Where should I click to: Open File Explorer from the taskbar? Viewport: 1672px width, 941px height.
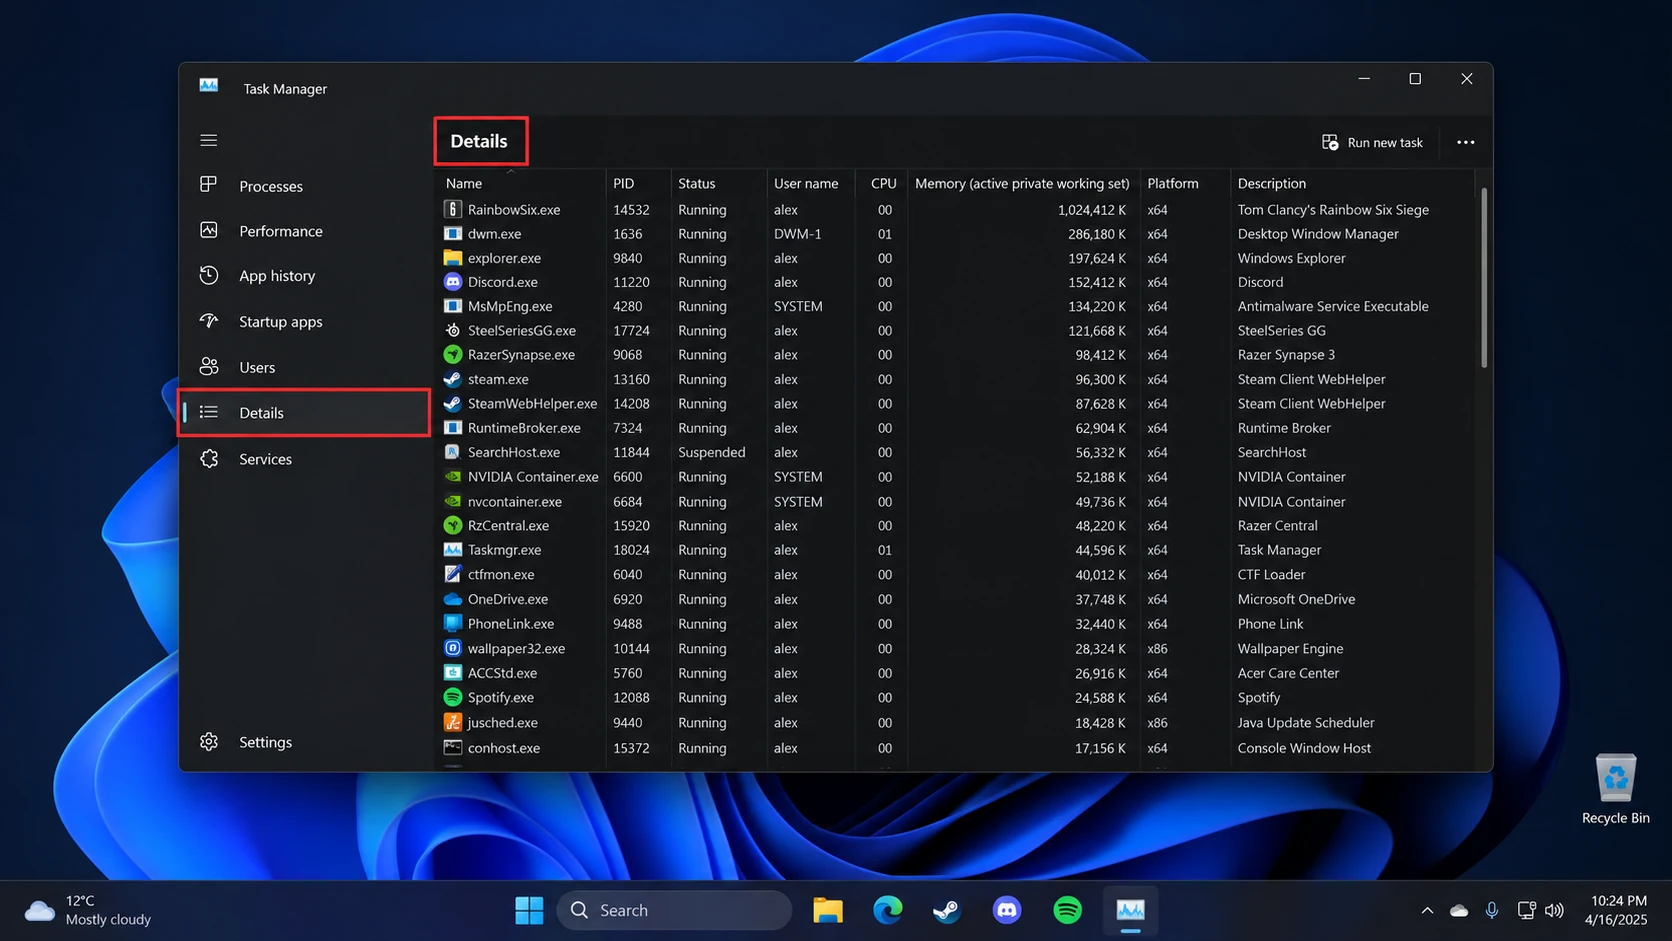click(828, 910)
